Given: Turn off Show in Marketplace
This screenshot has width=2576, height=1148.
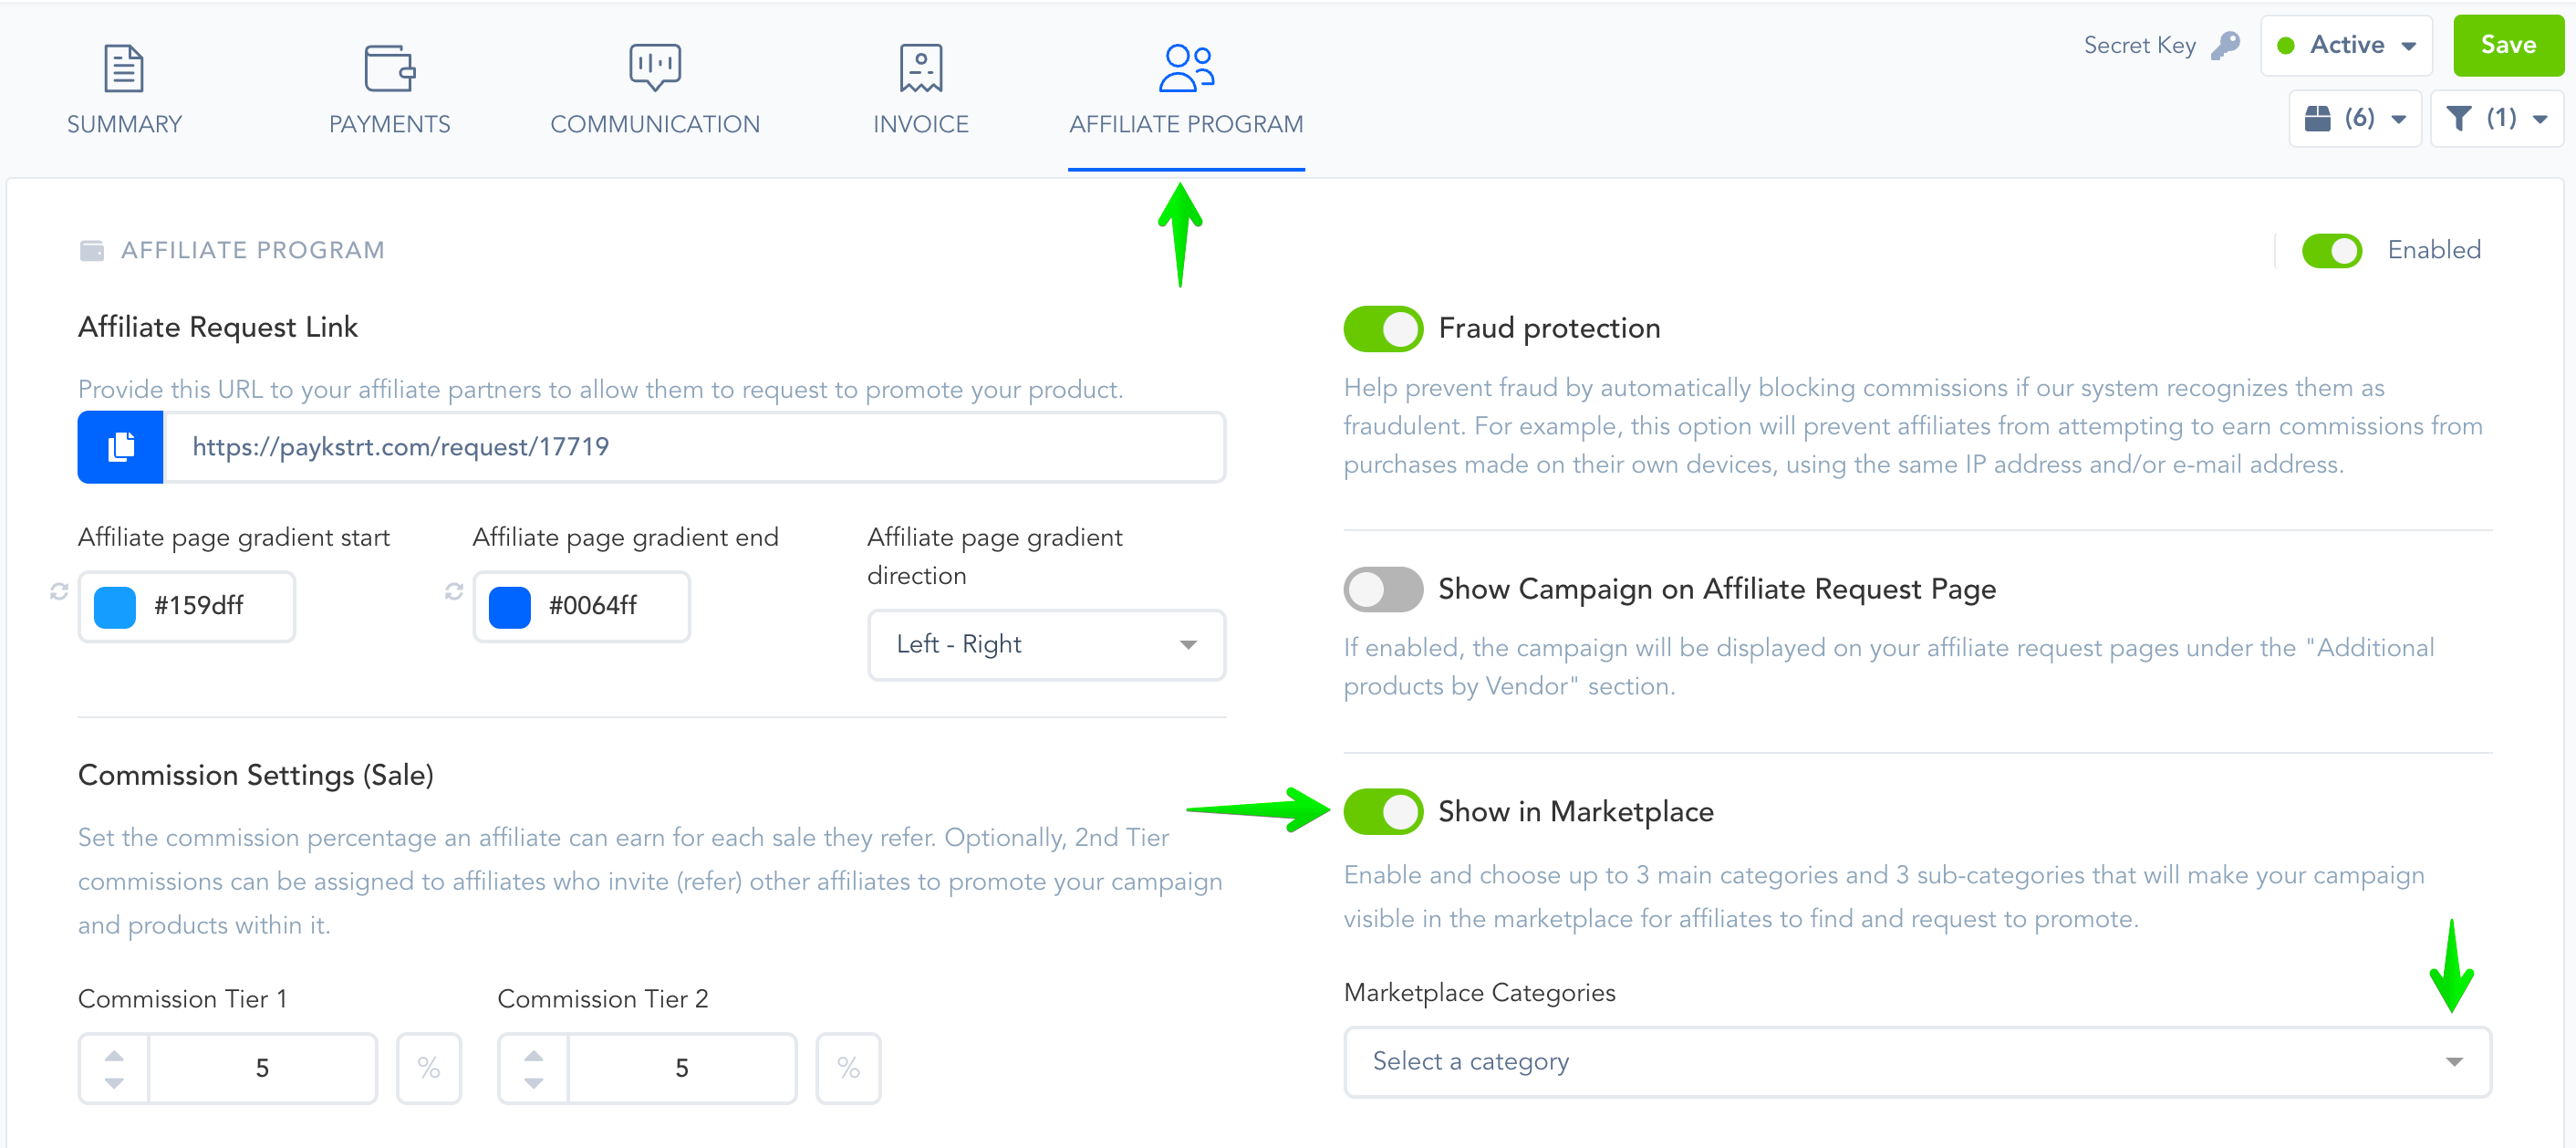Looking at the screenshot, I should 1383,811.
